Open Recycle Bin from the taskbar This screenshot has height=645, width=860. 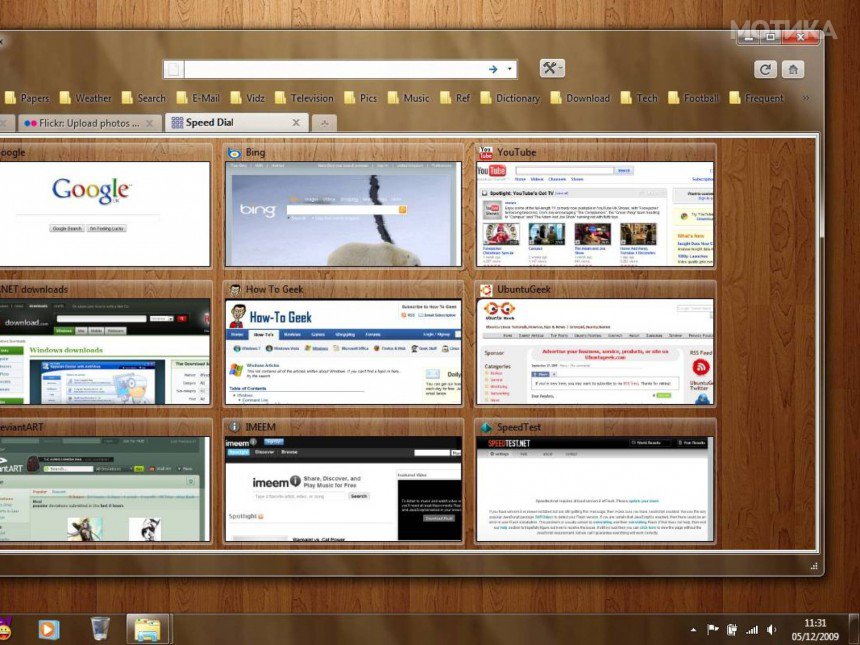click(x=100, y=629)
